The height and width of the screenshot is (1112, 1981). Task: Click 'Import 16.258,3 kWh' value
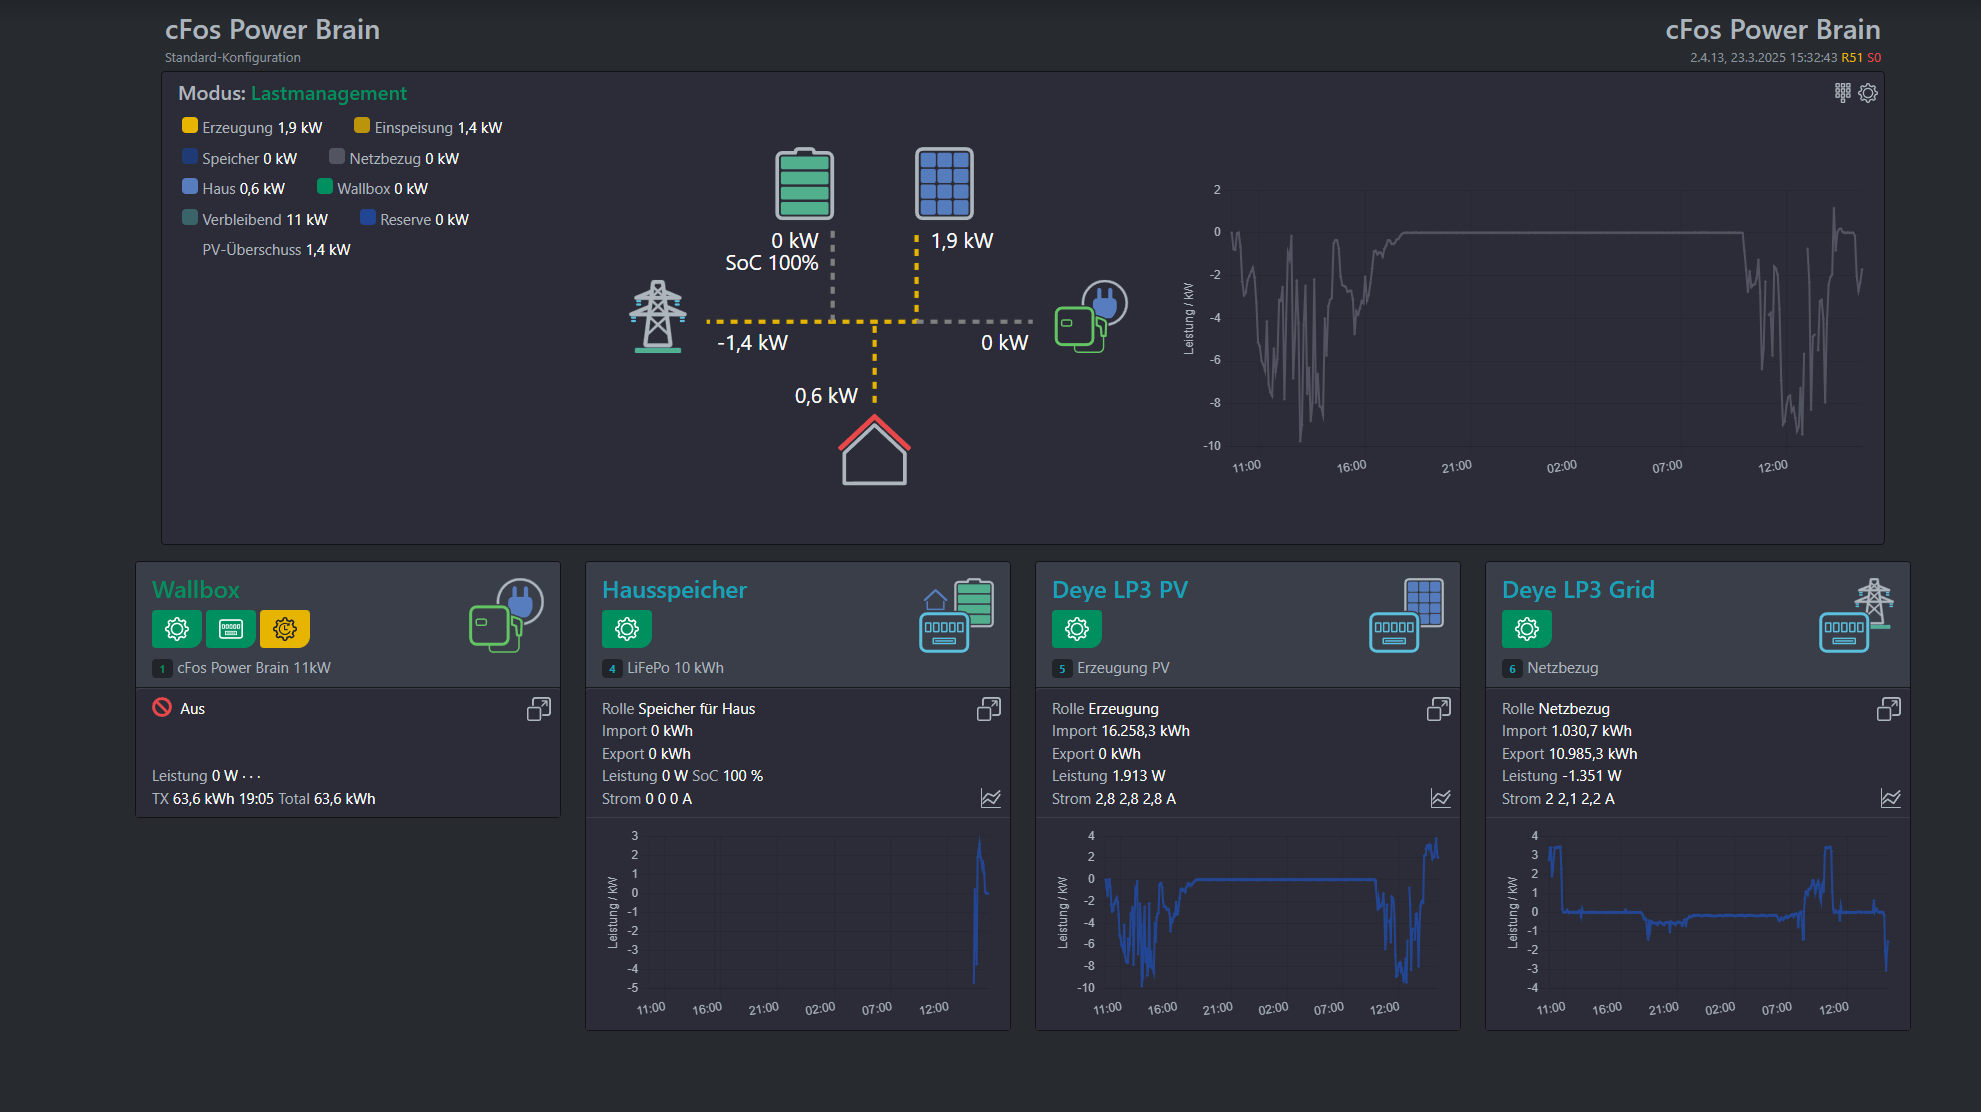tap(1121, 731)
